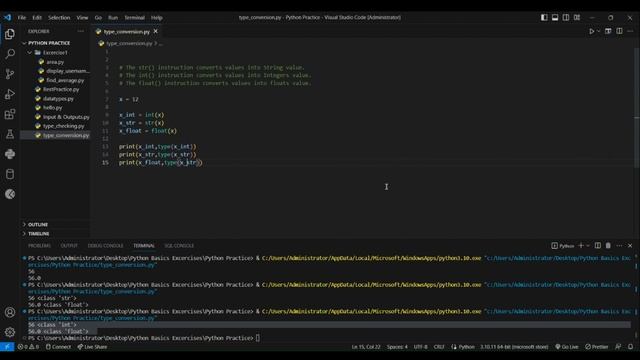Expand the OUTLINE section
640x360 pixels.
(38, 224)
